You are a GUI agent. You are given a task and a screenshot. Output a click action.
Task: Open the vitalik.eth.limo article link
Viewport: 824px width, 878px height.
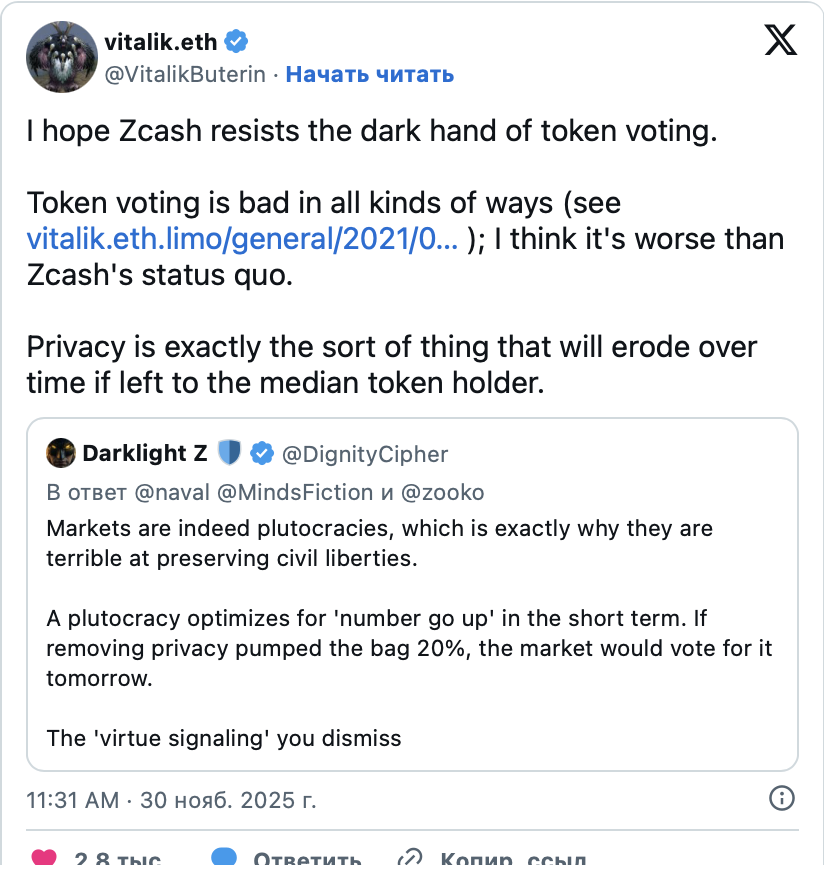pyautogui.click(x=243, y=238)
